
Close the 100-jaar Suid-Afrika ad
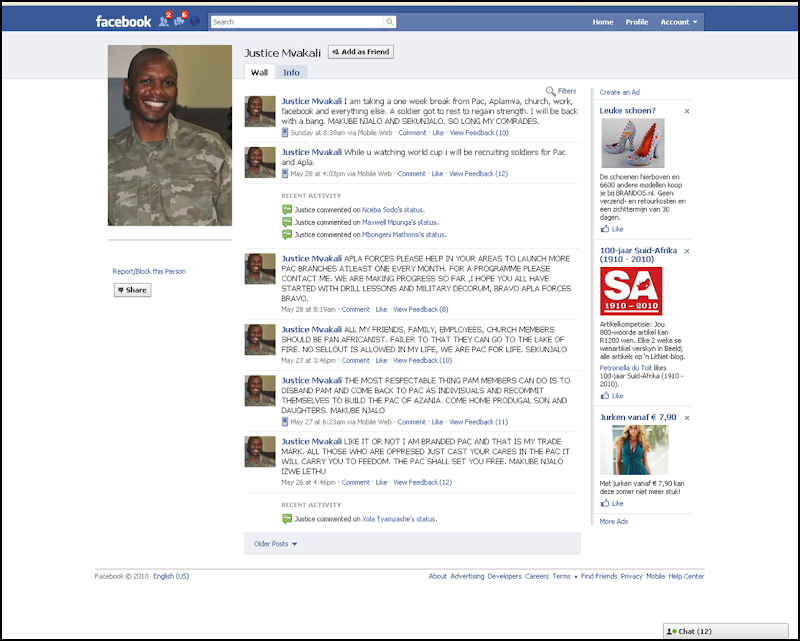pyautogui.click(x=687, y=251)
